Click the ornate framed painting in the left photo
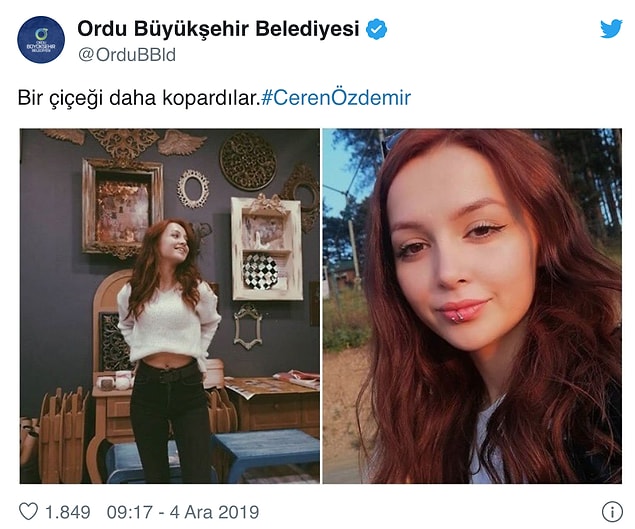This screenshot has height=529, width=635. tap(122, 207)
